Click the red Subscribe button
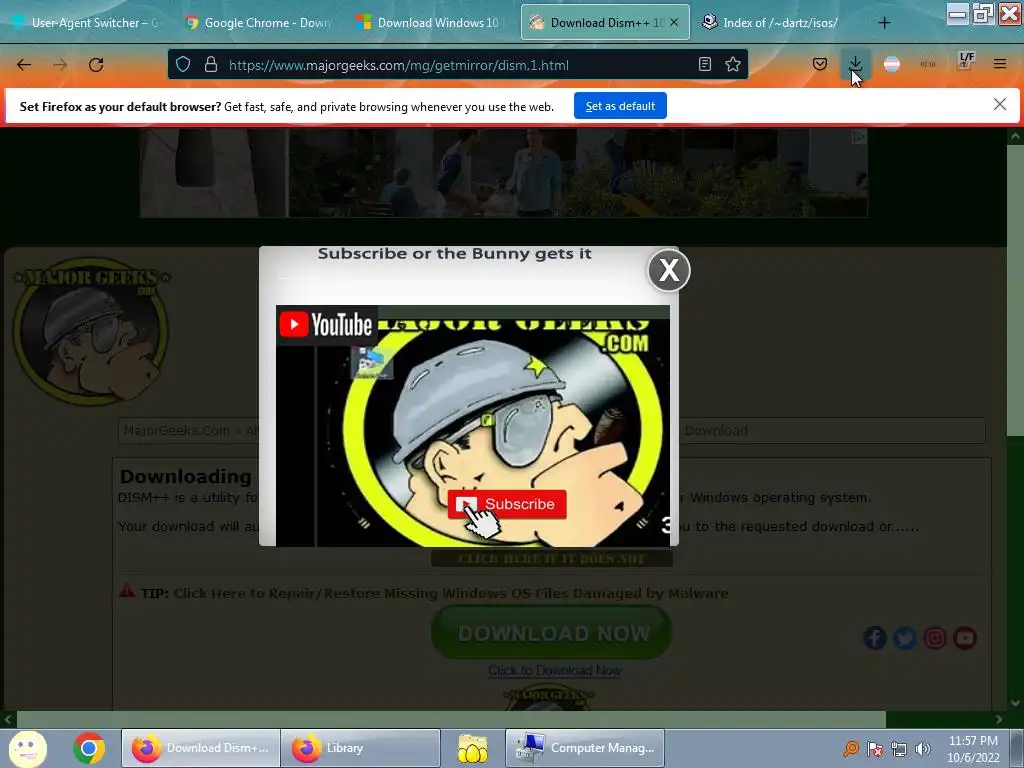Image resolution: width=1024 pixels, height=768 pixels. point(507,504)
